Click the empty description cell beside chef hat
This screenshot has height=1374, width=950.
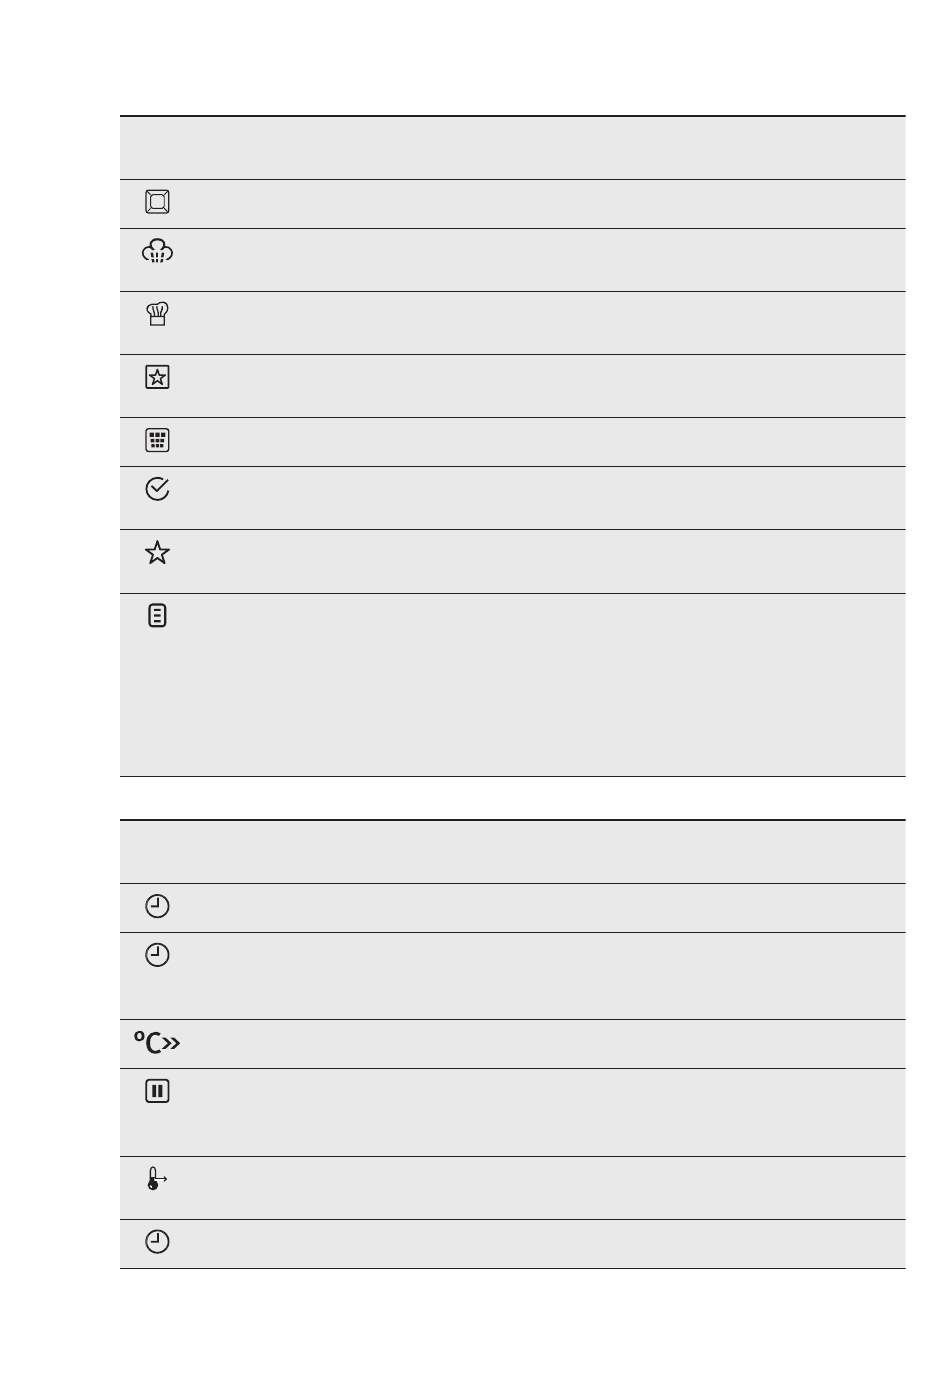(550, 323)
